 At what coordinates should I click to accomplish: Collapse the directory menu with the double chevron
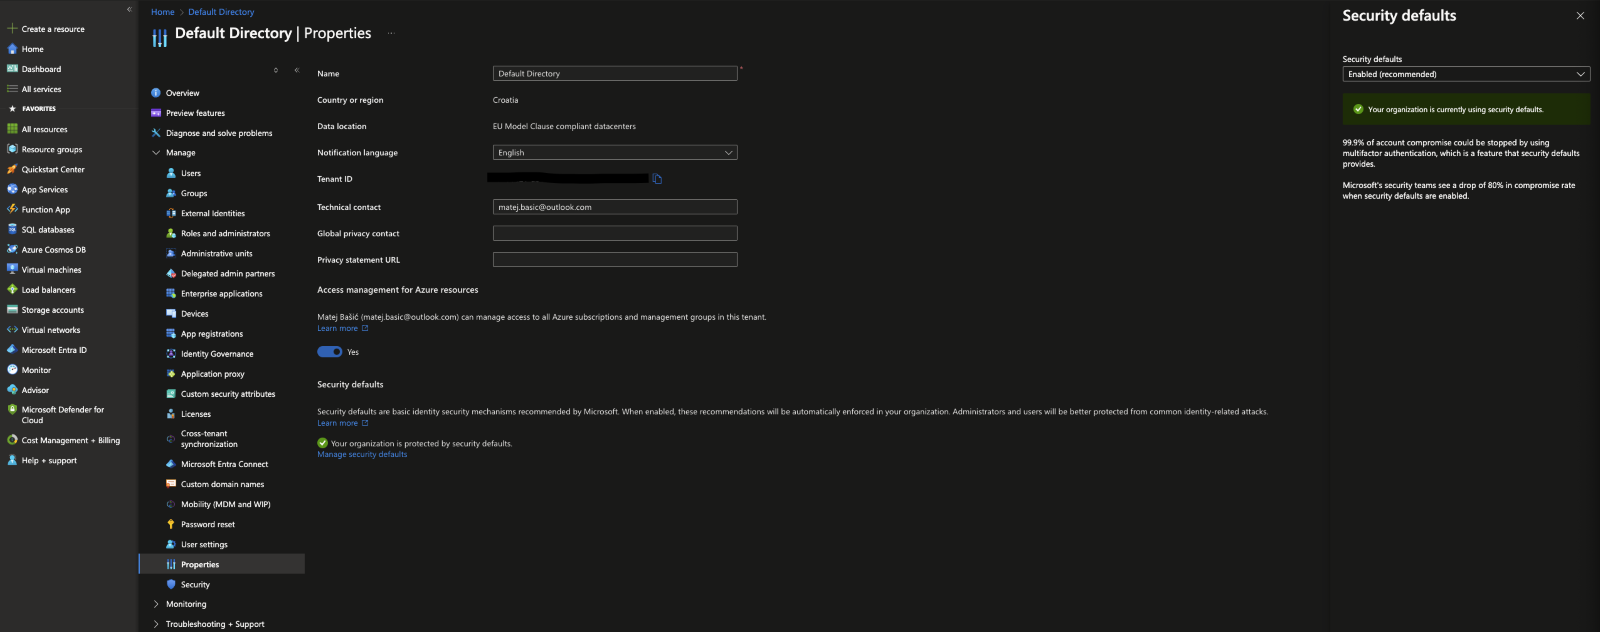tap(297, 70)
